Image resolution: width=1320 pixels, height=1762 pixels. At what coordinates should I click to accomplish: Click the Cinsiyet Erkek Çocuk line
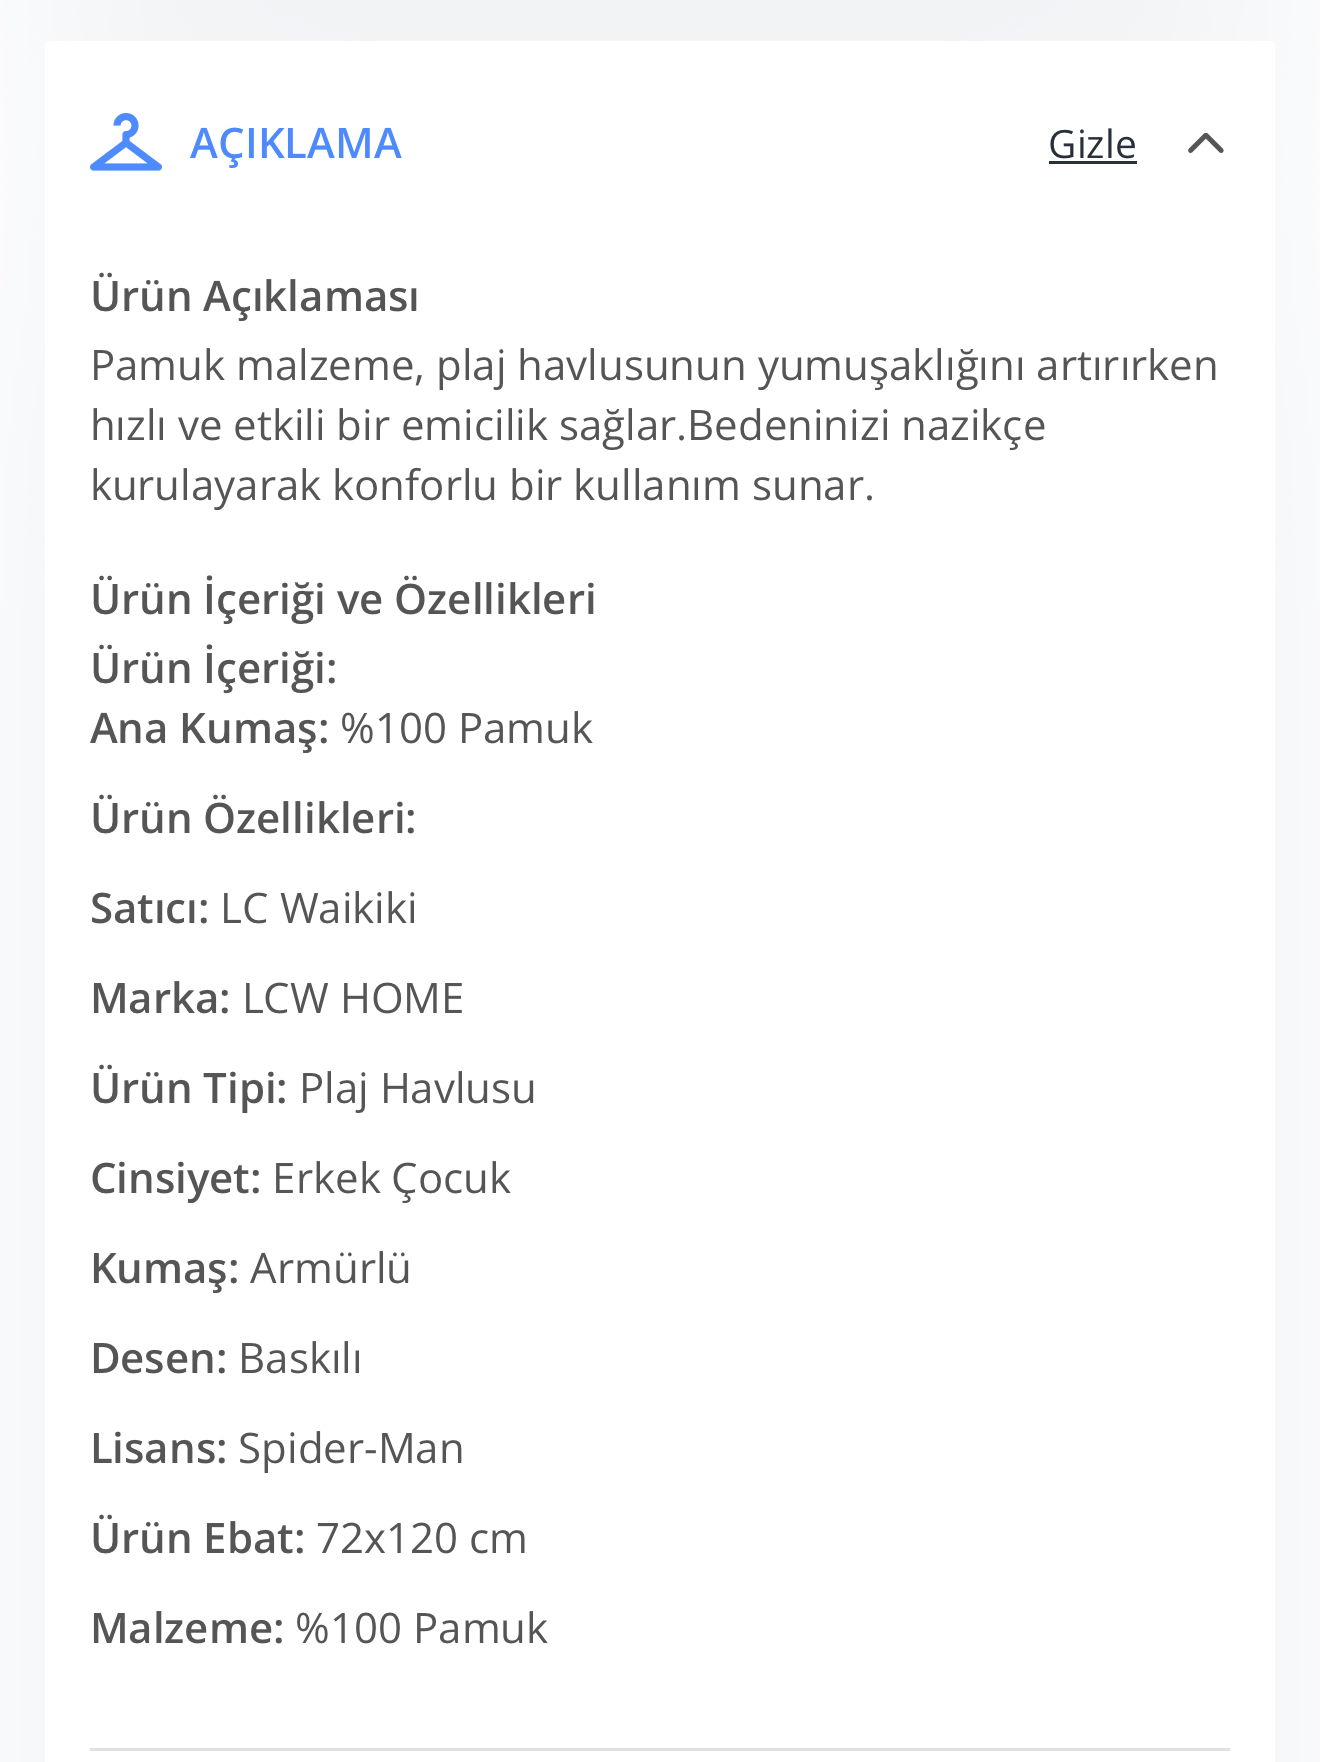301,1179
